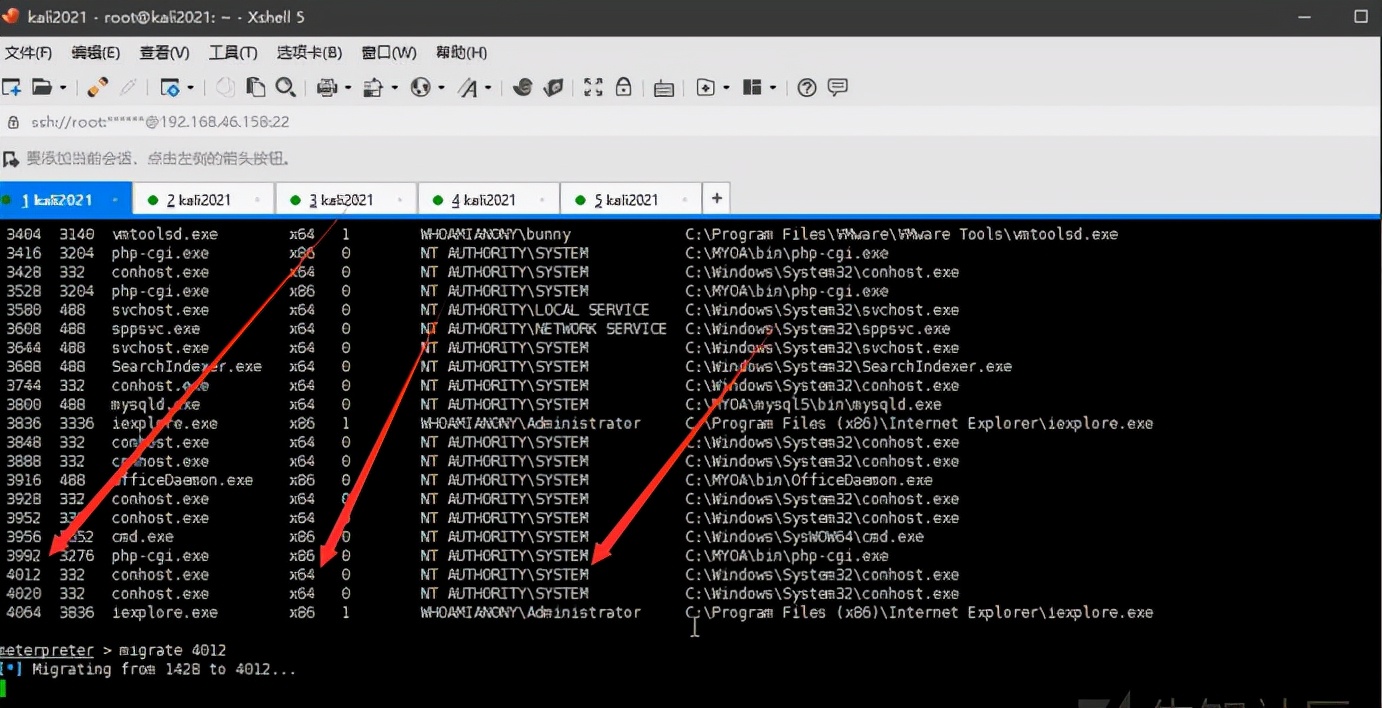Viewport: 1382px width, 708px height.
Task: Toggle full screen mode icon
Action: point(594,88)
